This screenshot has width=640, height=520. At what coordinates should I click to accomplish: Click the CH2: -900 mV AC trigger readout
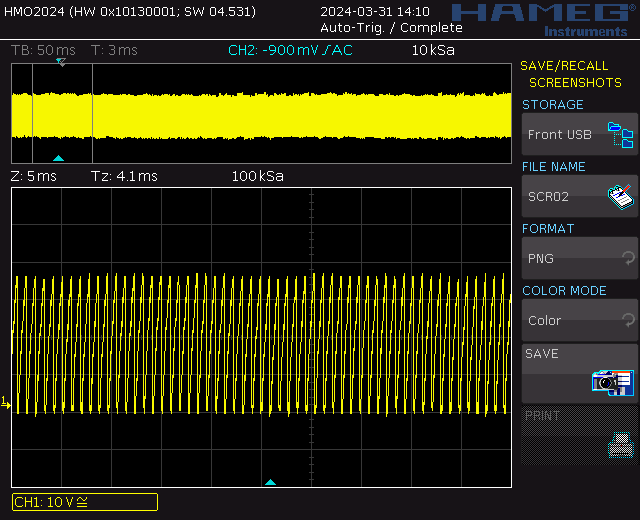(x=290, y=51)
